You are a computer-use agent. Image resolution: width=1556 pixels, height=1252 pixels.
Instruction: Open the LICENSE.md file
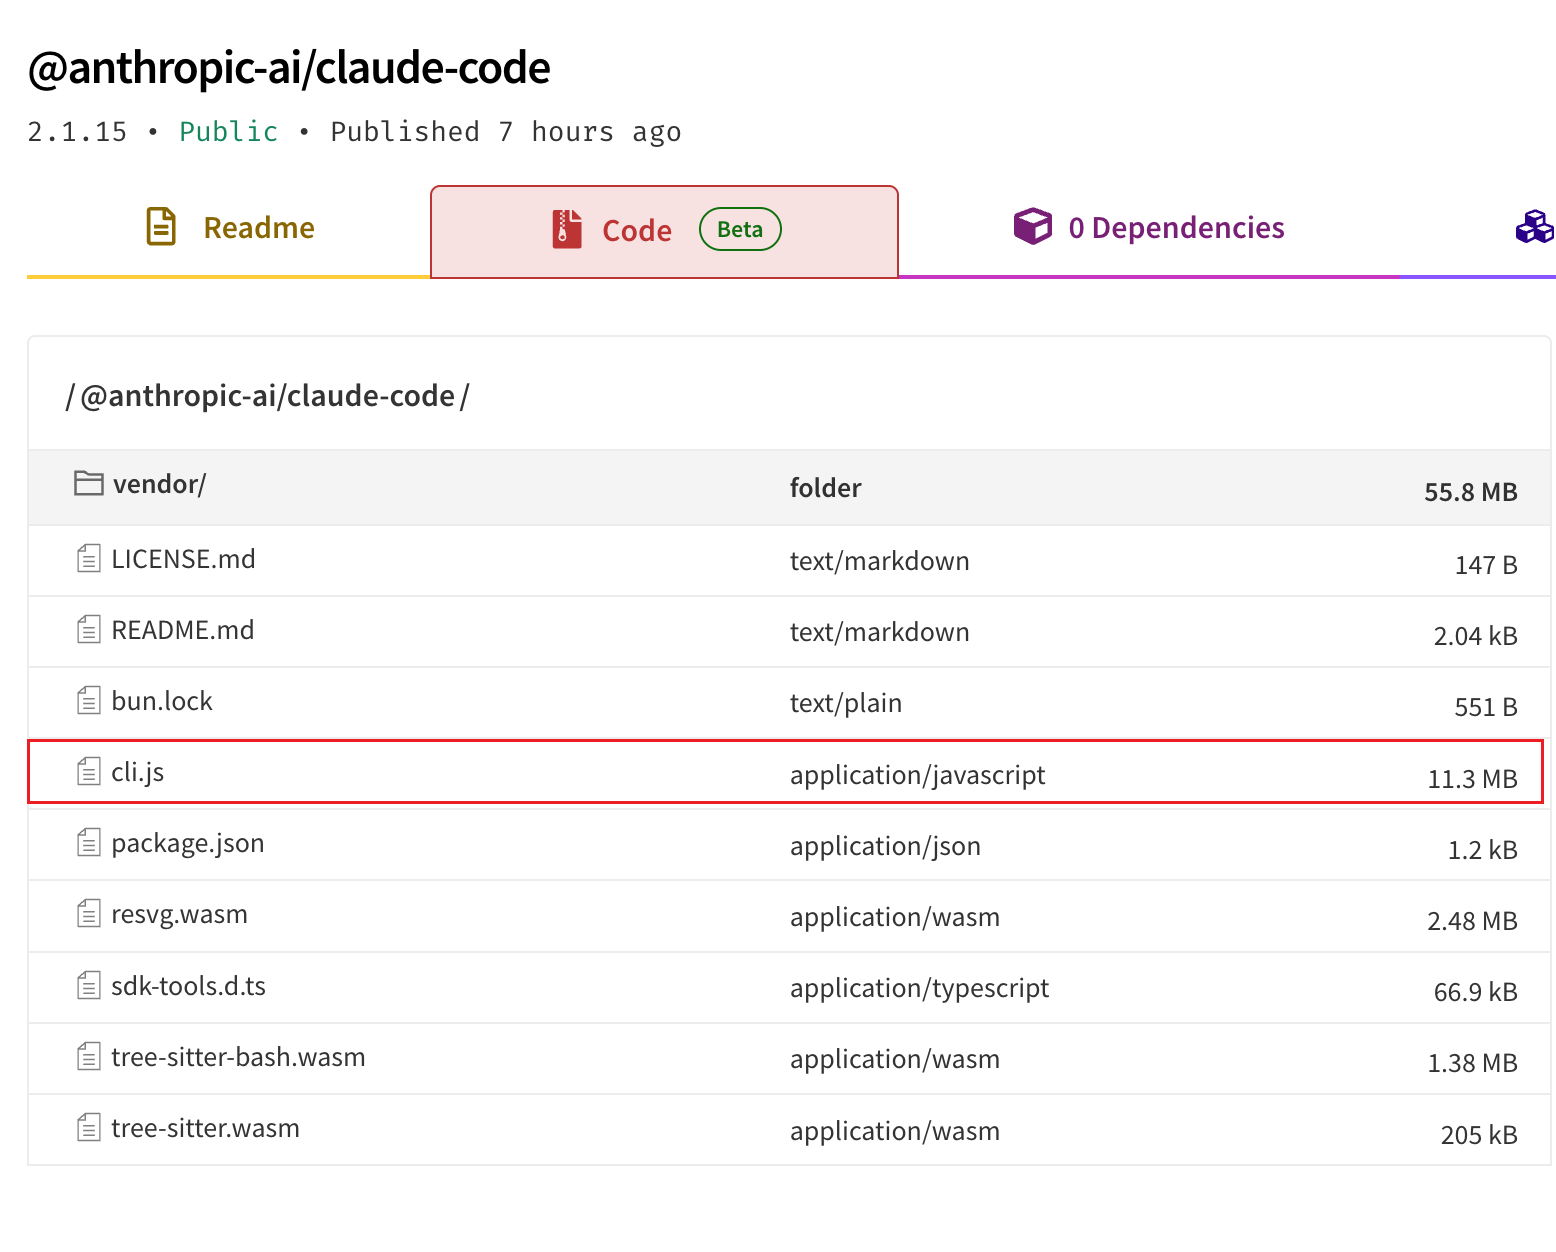point(183,559)
